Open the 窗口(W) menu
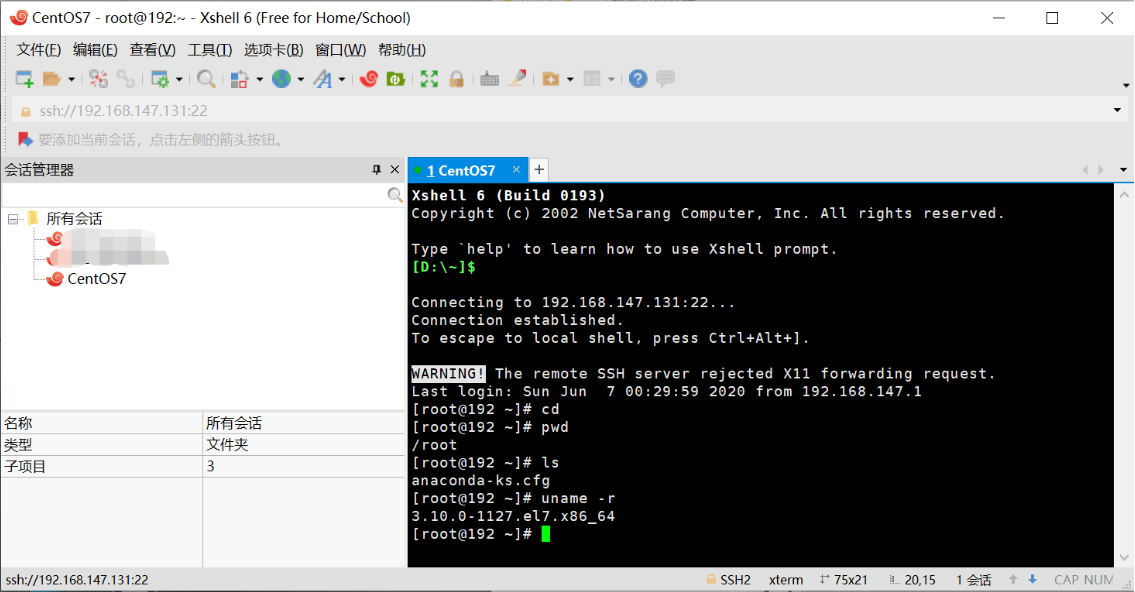The height and width of the screenshot is (592, 1135). (x=341, y=50)
